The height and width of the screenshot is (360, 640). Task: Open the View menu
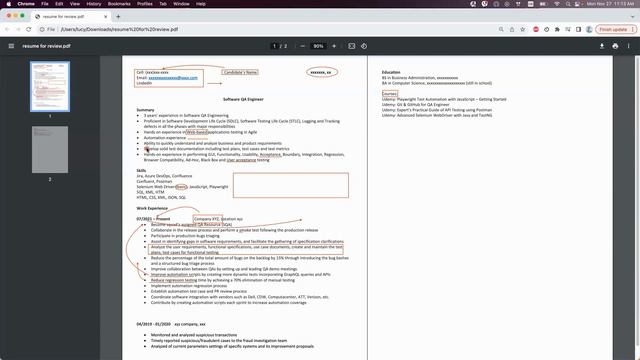pyautogui.click(x=75, y=4)
